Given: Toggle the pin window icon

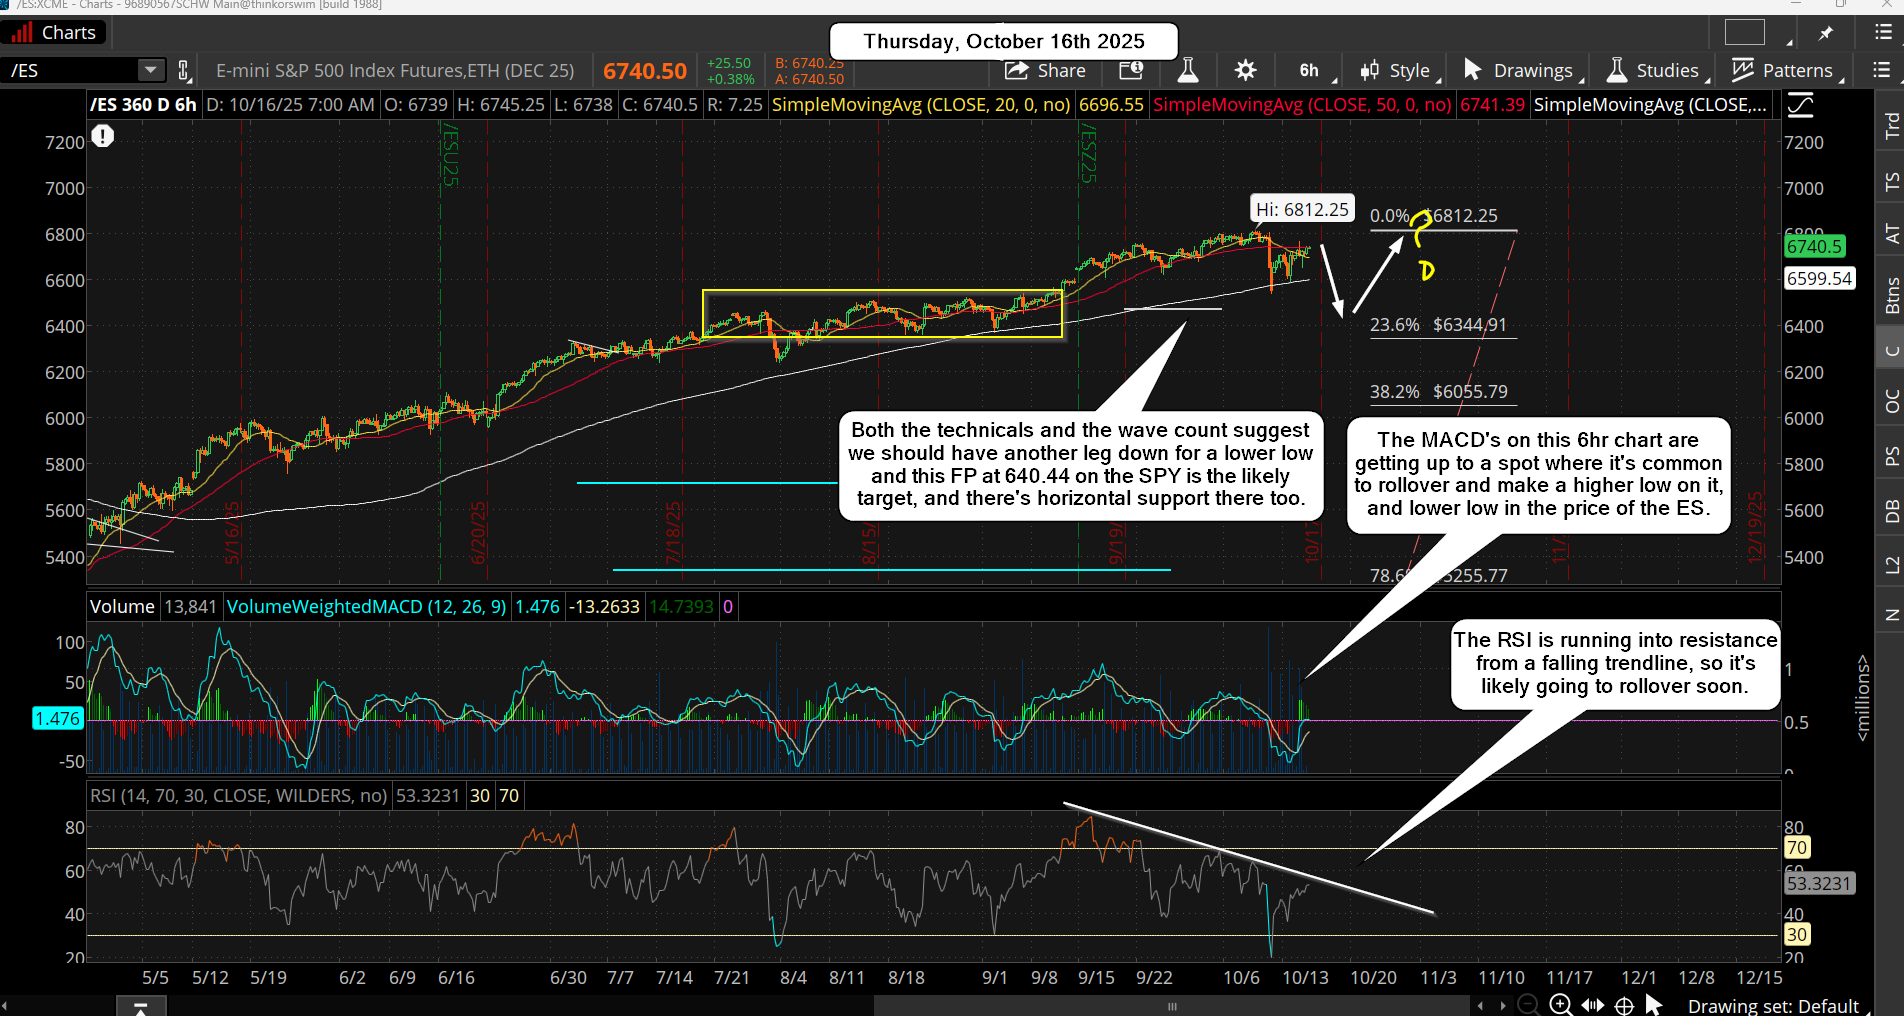Looking at the screenshot, I should [x=1826, y=33].
